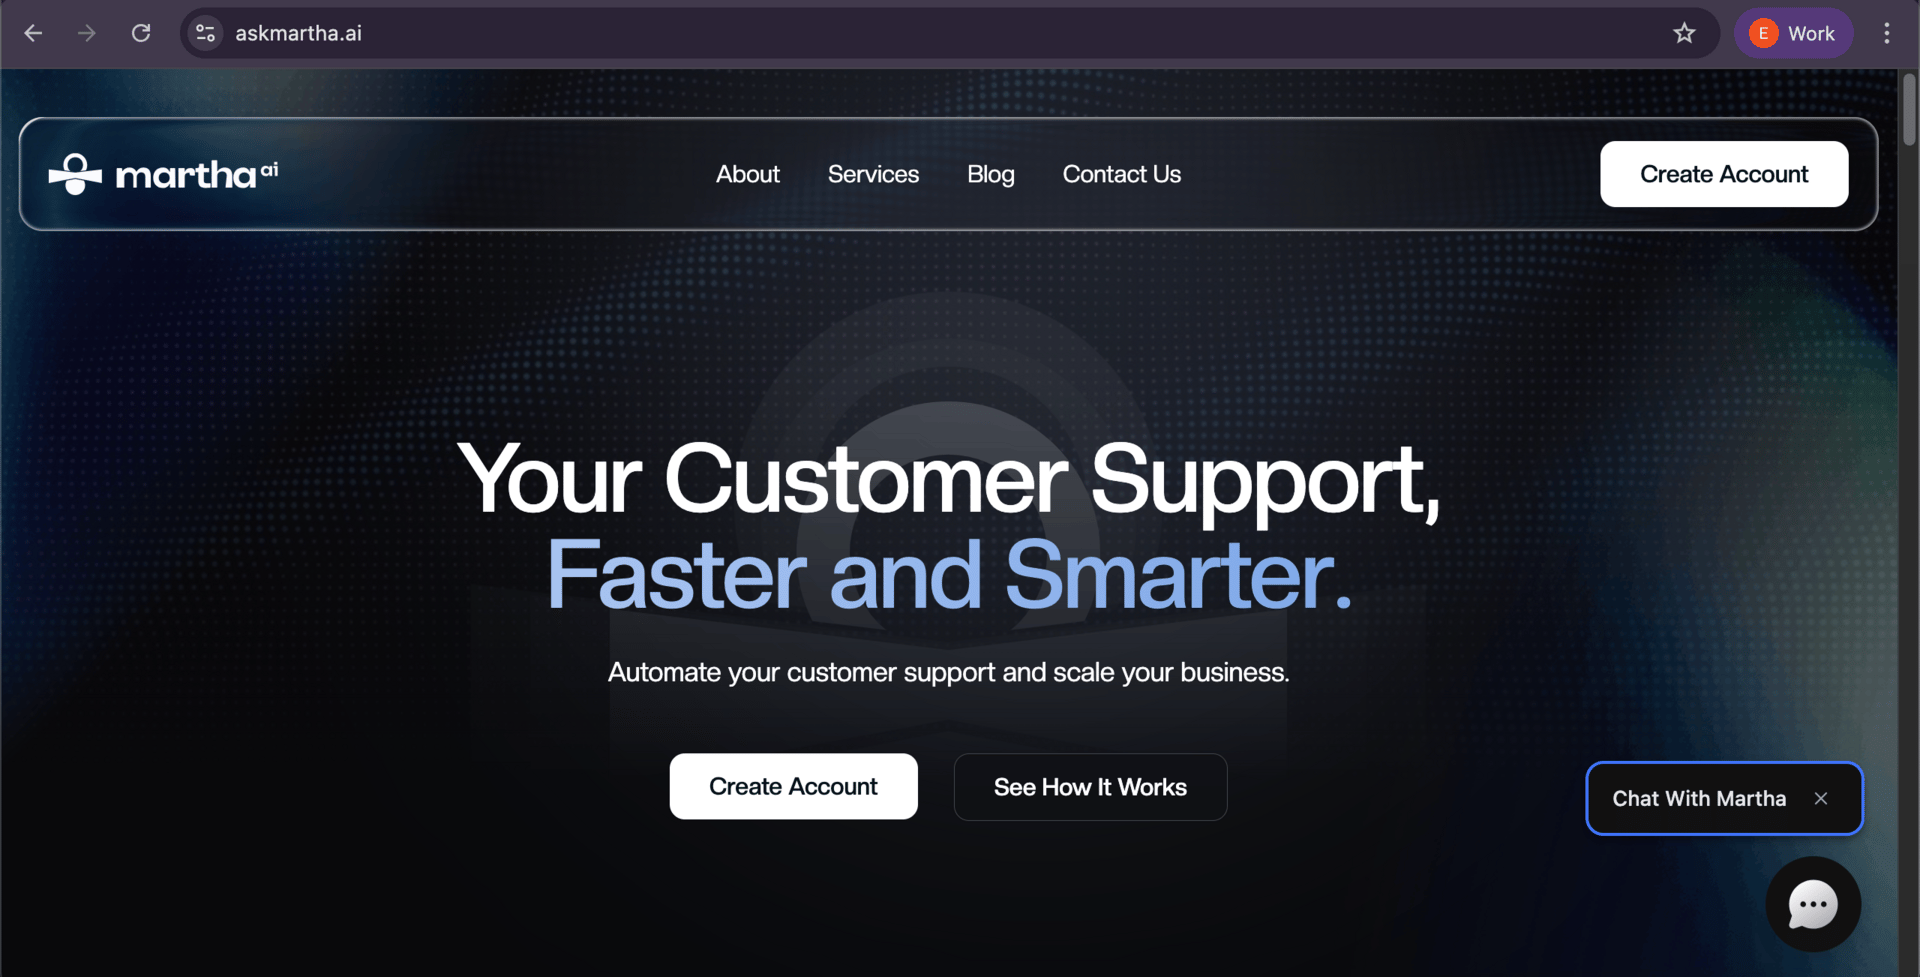Click the Chat With Martha prompt
Screen dimensions: 1920x977
(x=1699, y=798)
